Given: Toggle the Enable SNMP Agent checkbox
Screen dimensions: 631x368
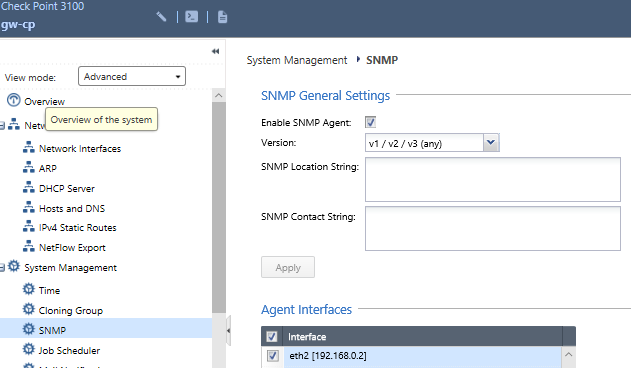Looking at the screenshot, I should pos(370,122).
